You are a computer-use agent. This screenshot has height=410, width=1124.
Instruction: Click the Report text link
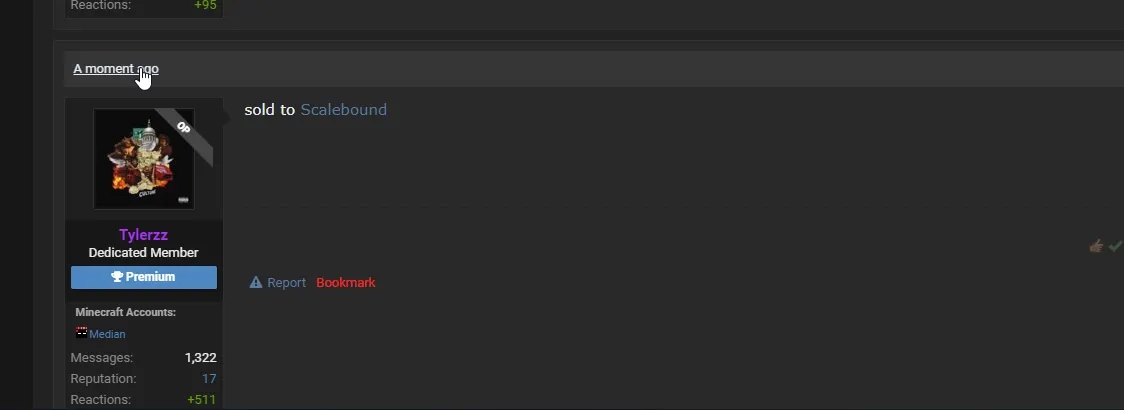(286, 283)
